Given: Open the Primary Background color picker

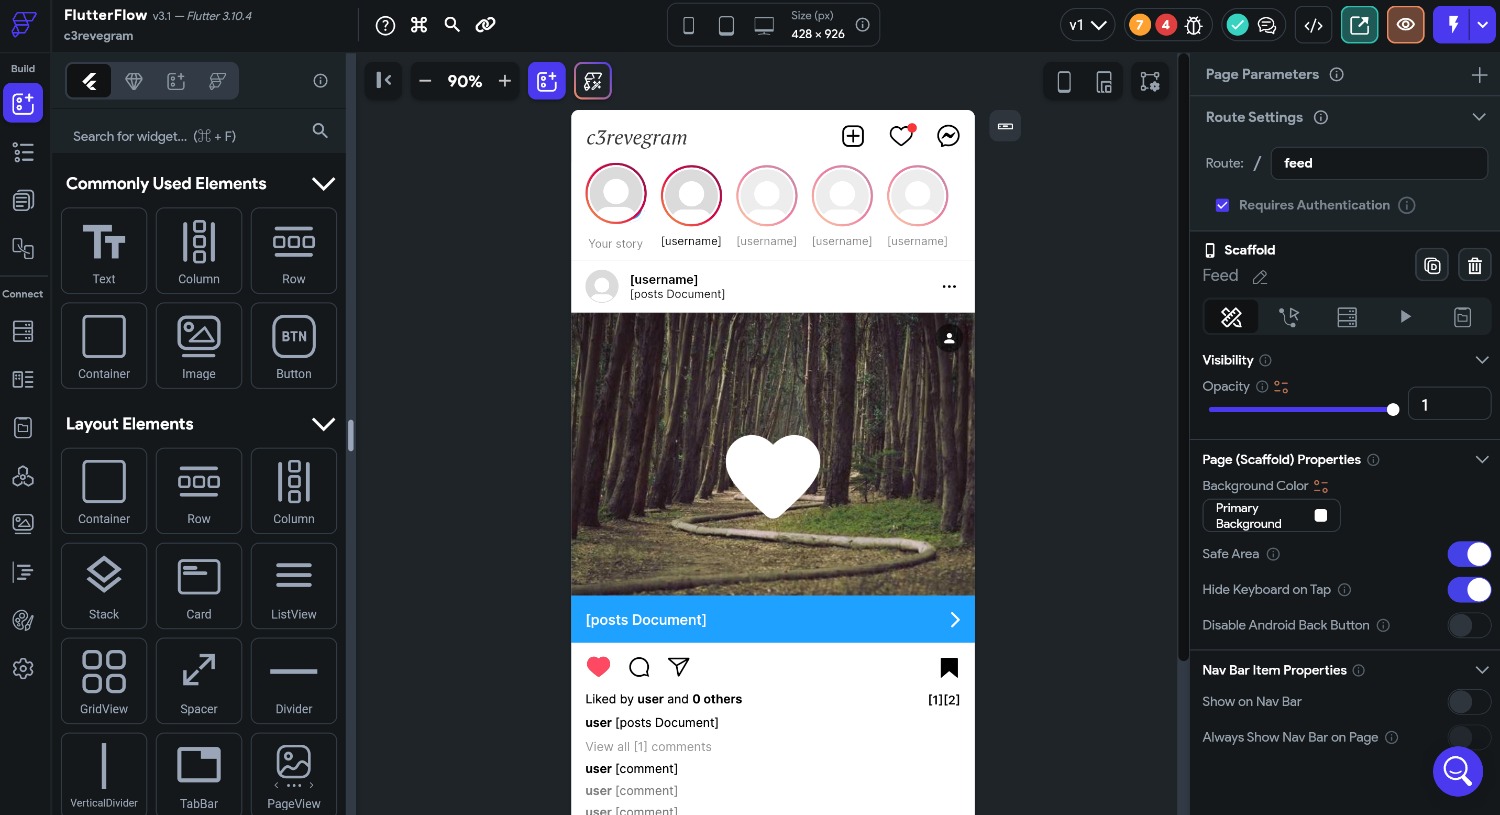Looking at the screenshot, I should (x=1321, y=515).
